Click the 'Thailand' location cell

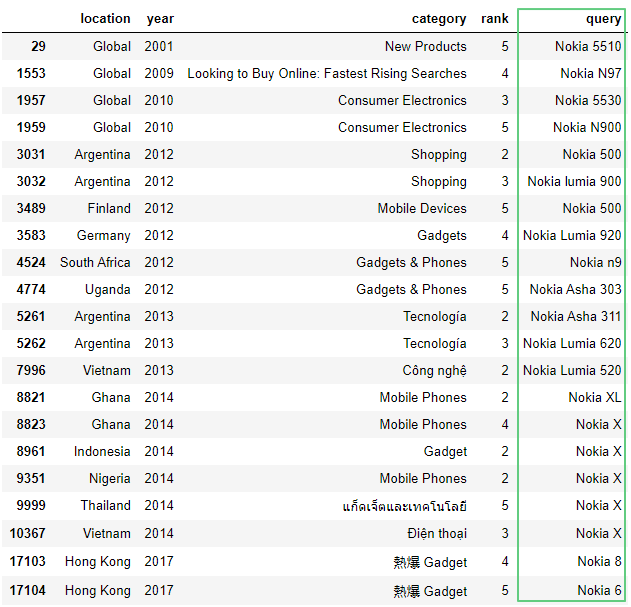tap(105, 505)
